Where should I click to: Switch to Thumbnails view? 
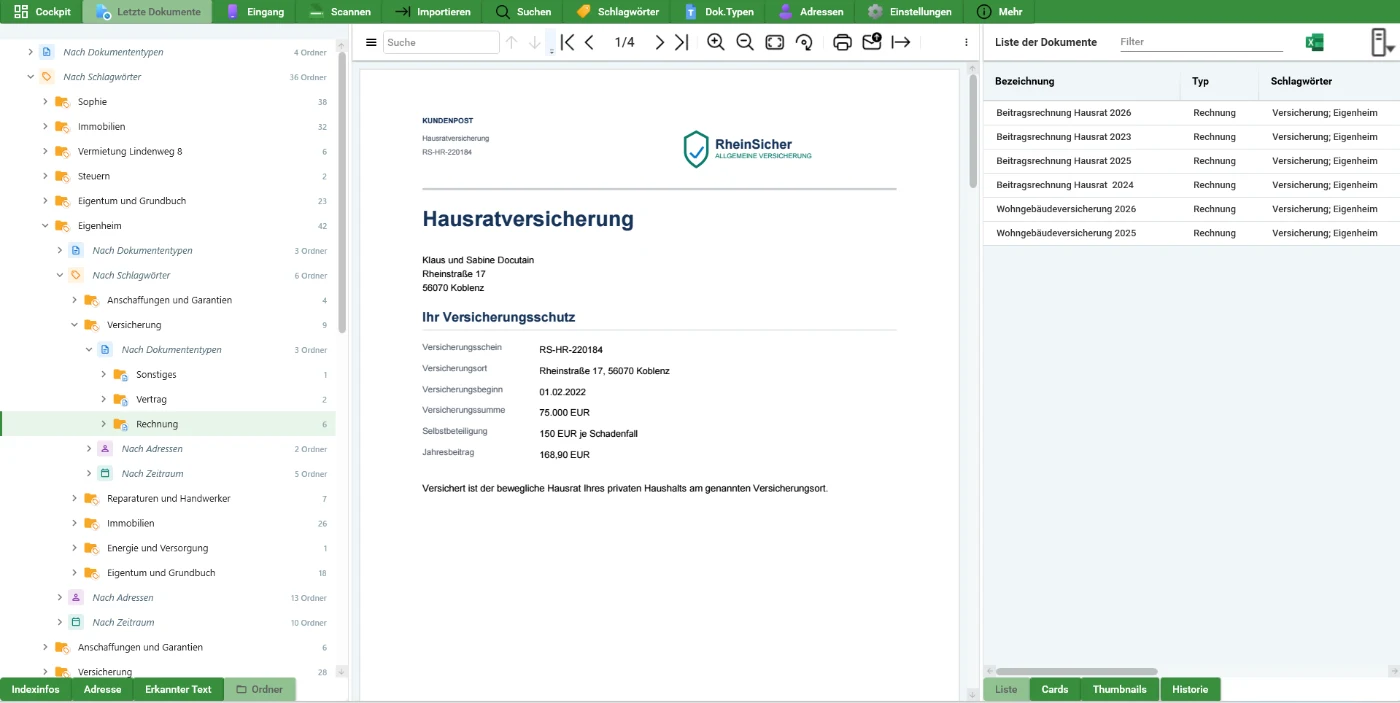click(1120, 689)
